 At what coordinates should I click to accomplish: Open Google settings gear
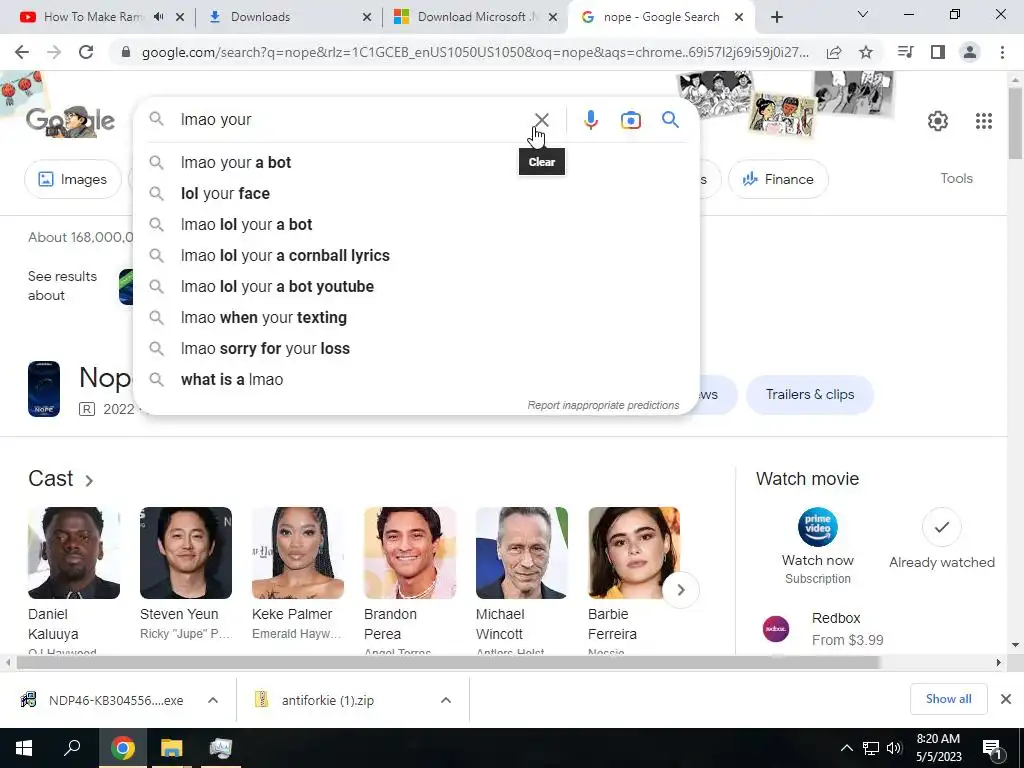coord(937,121)
